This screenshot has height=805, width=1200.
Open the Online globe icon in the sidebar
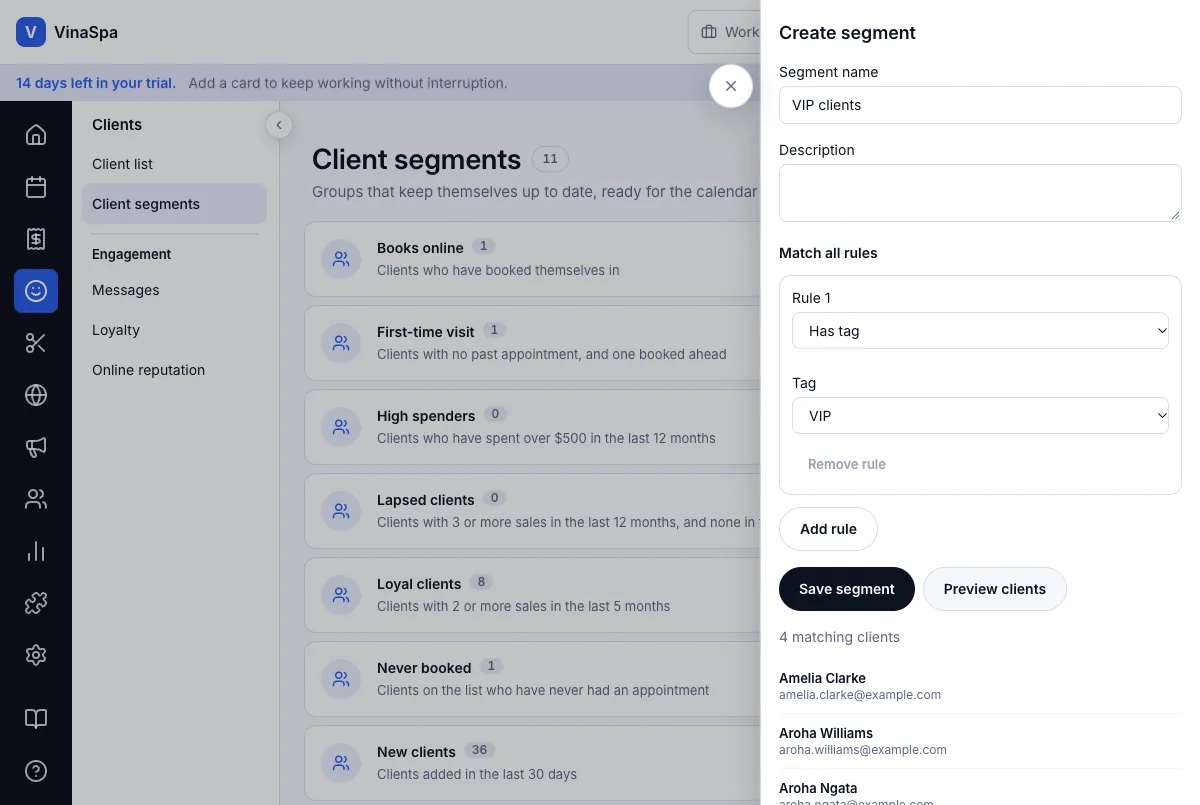point(36,395)
